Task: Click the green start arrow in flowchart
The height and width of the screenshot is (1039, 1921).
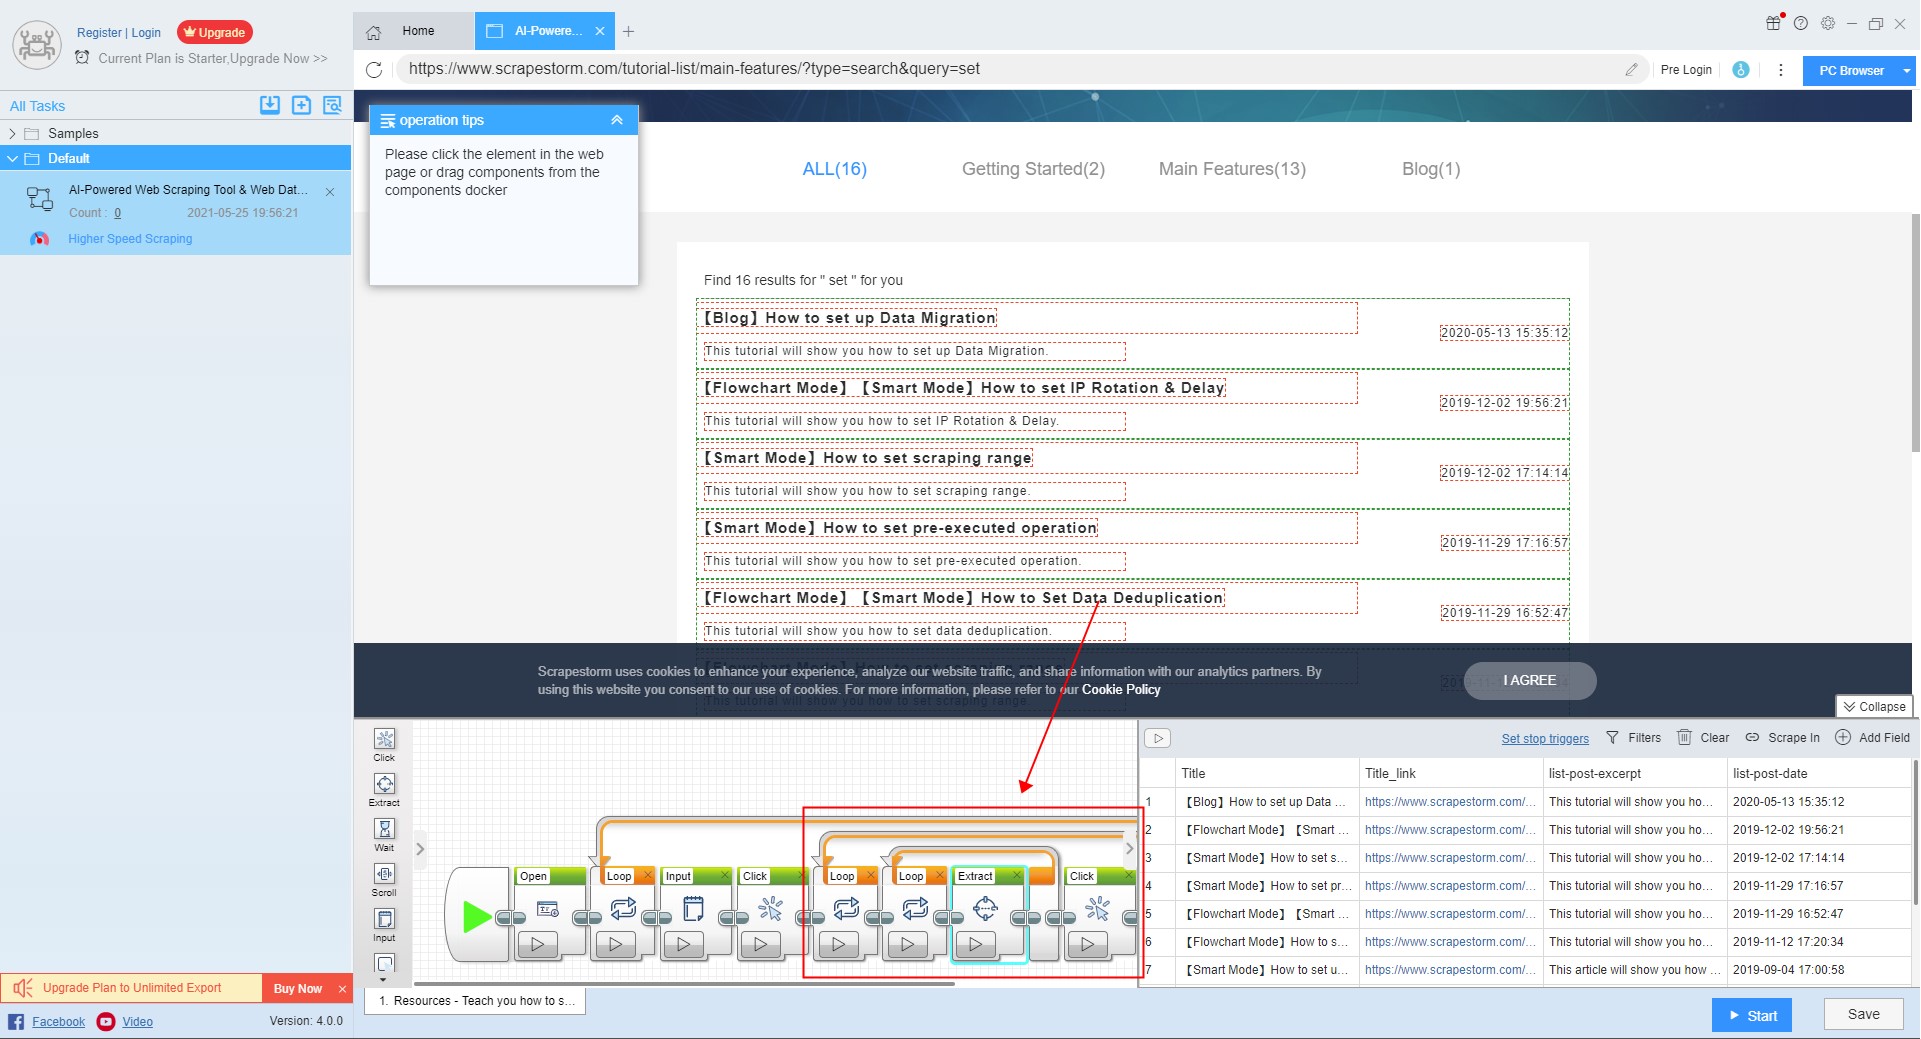Action: click(x=477, y=916)
